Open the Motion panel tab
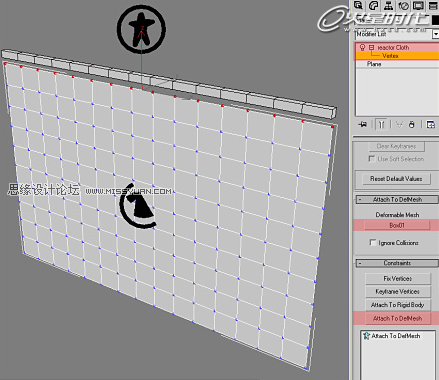The image size is (439, 380). pos(403,5)
